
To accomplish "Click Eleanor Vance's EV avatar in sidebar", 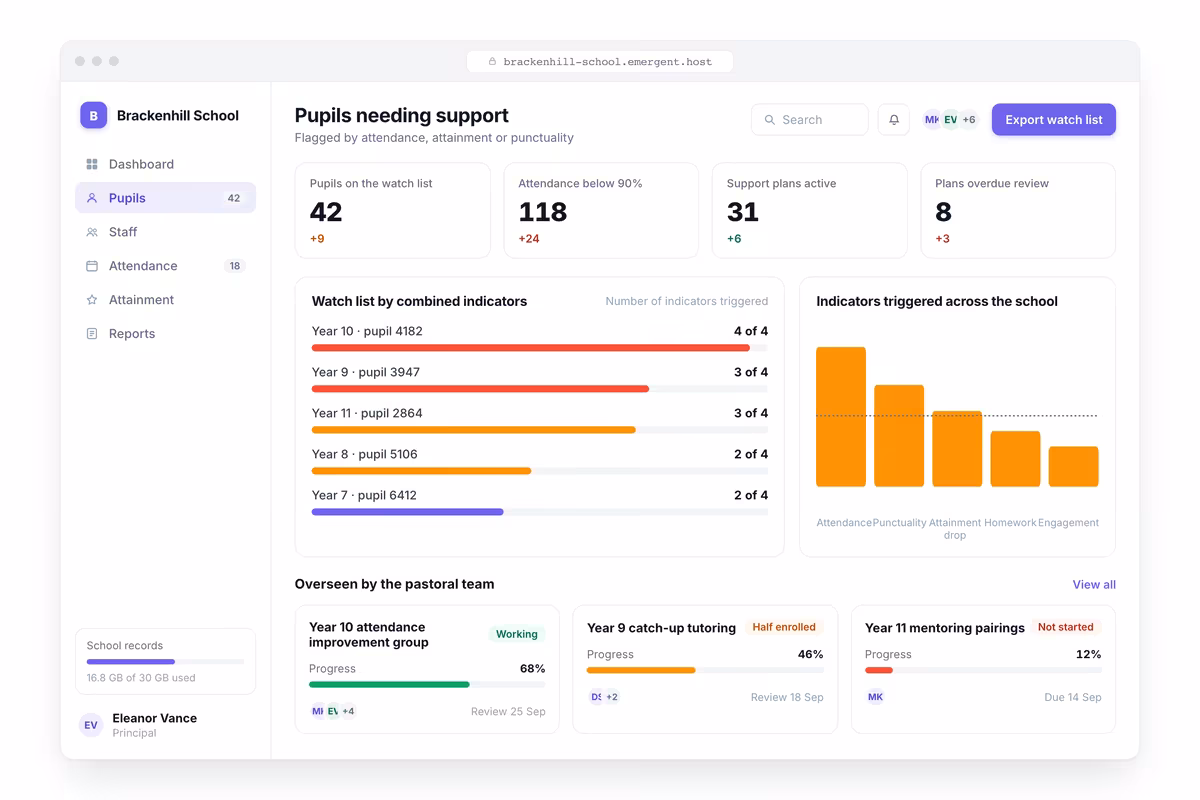I will pyautogui.click(x=91, y=725).
